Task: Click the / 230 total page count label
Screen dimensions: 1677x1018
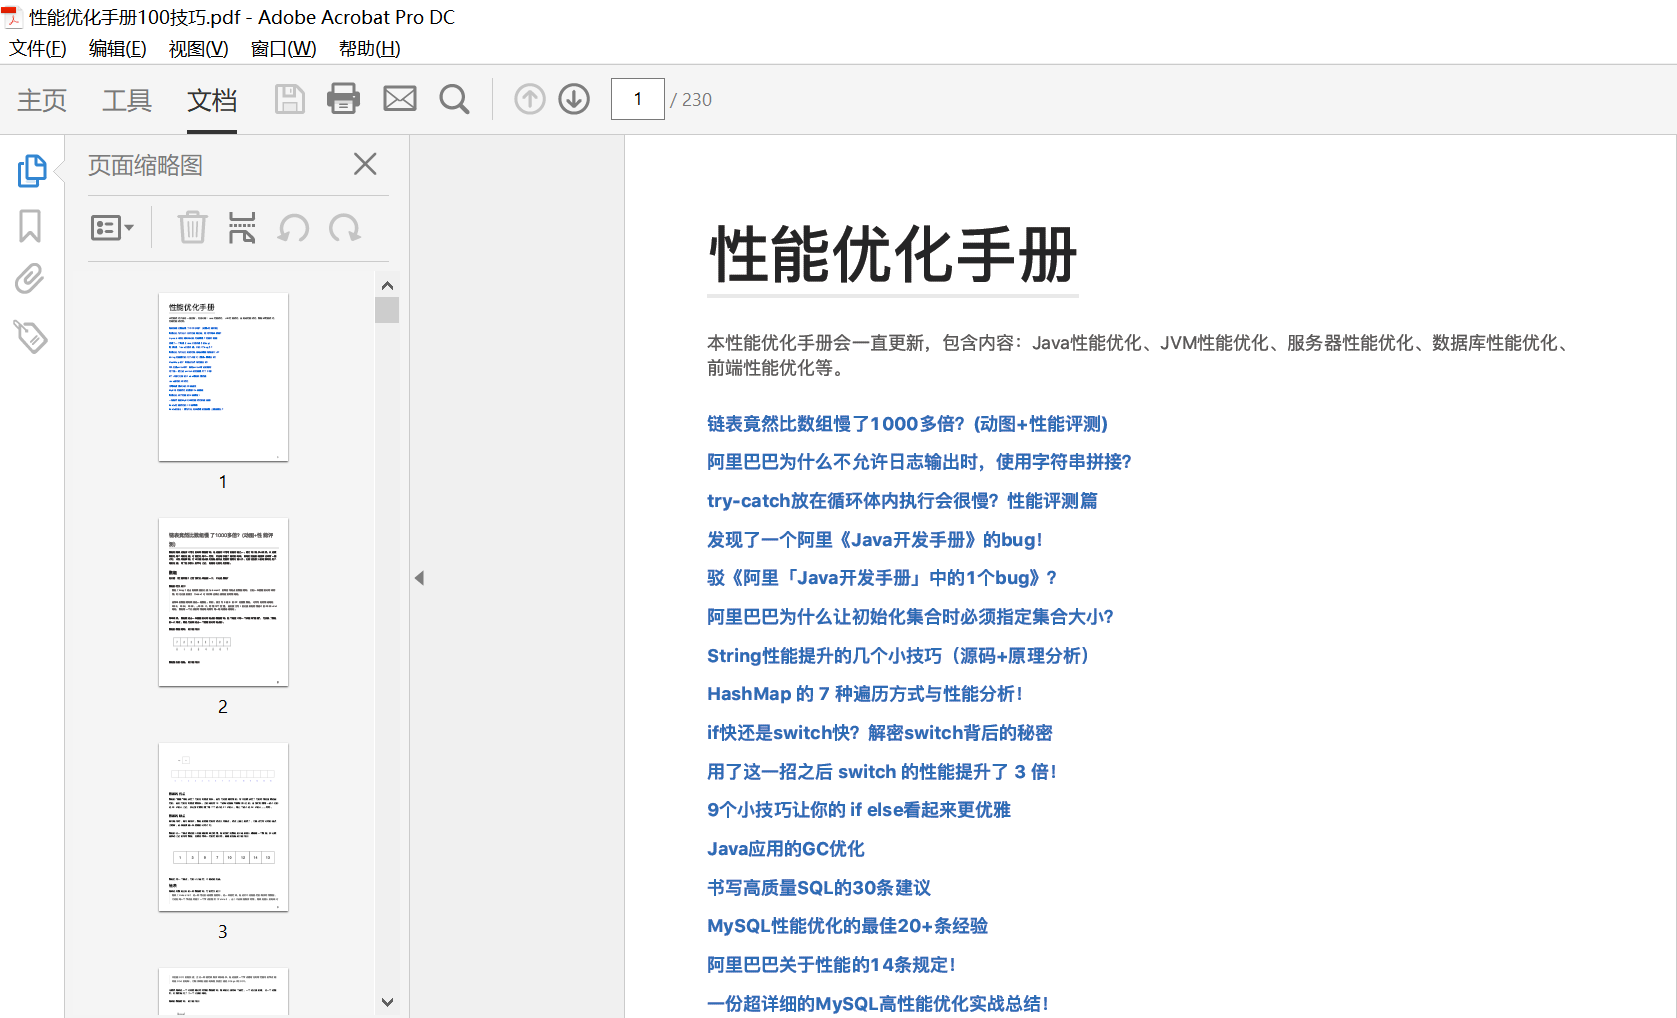Action: pos(691,99)
